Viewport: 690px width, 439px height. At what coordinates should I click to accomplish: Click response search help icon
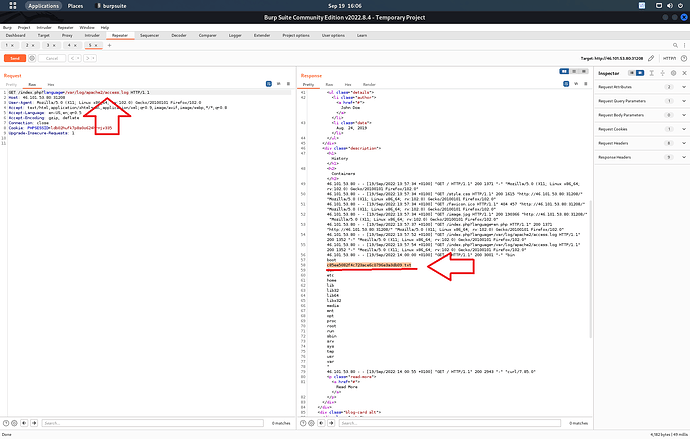pos(303,423)
